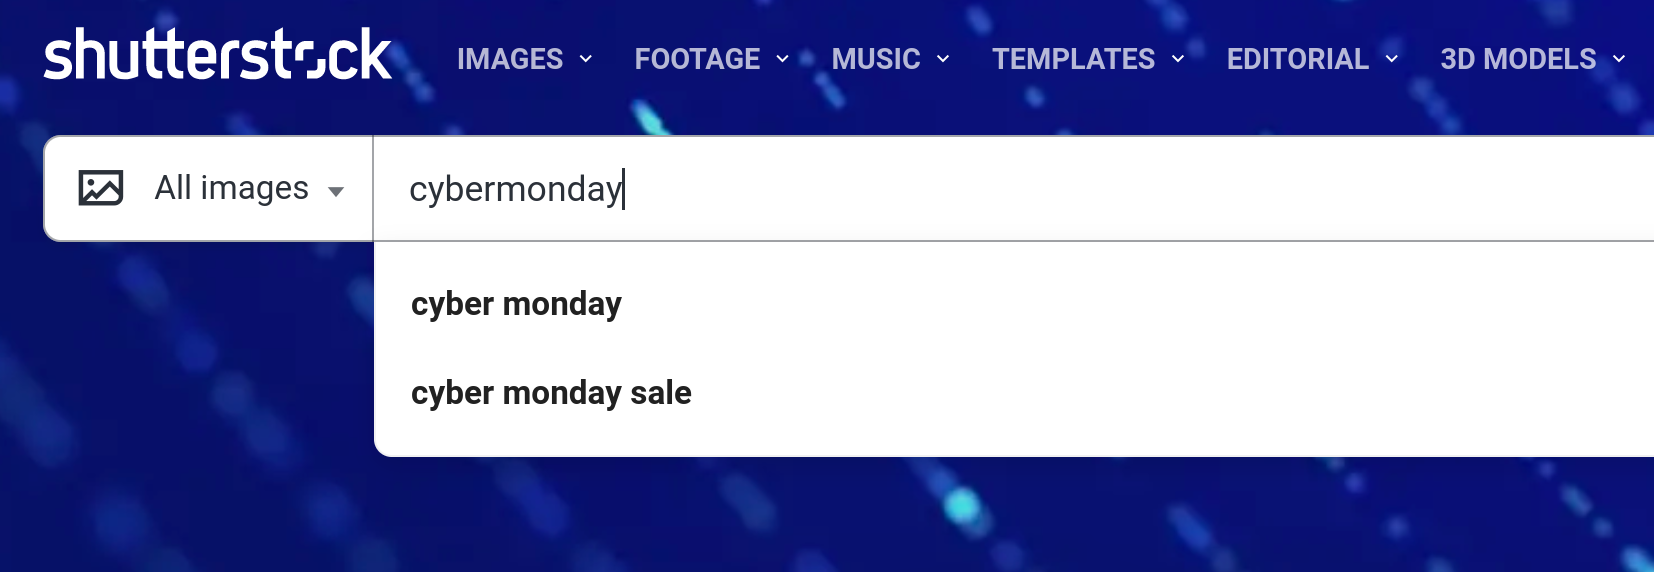This screenshot has height=572, width=1654.
Task: Click the caret arrow next to All images
Action: pyautogui.click(x=336, y=191)
